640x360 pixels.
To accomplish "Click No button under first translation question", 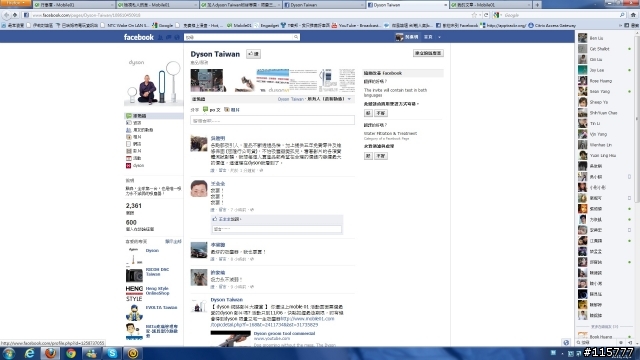I will pyautogui.click(x=381, y=113).
